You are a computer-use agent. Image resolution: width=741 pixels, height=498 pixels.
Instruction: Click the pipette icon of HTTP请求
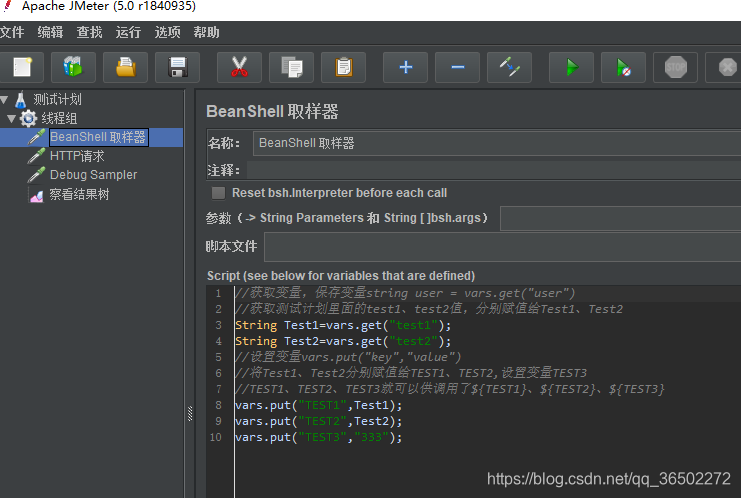pos(36,156)
